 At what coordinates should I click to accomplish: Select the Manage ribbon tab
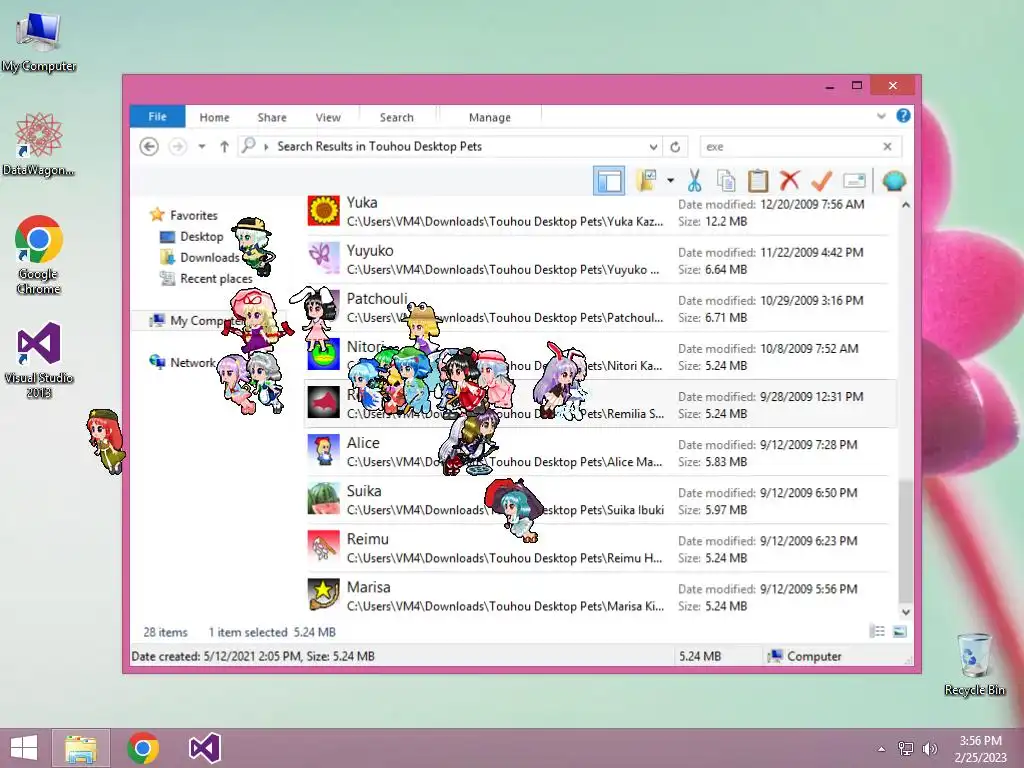tap(490, 118)
